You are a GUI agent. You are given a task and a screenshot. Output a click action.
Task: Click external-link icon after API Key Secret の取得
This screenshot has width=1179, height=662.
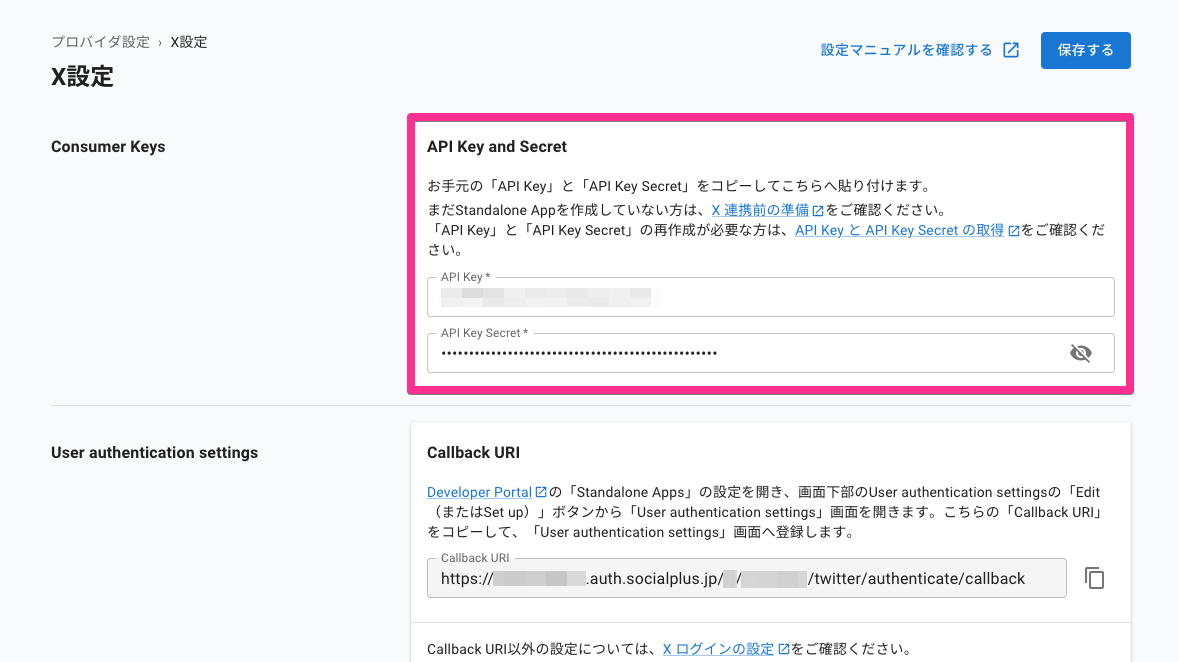[x=1014, y=231]
